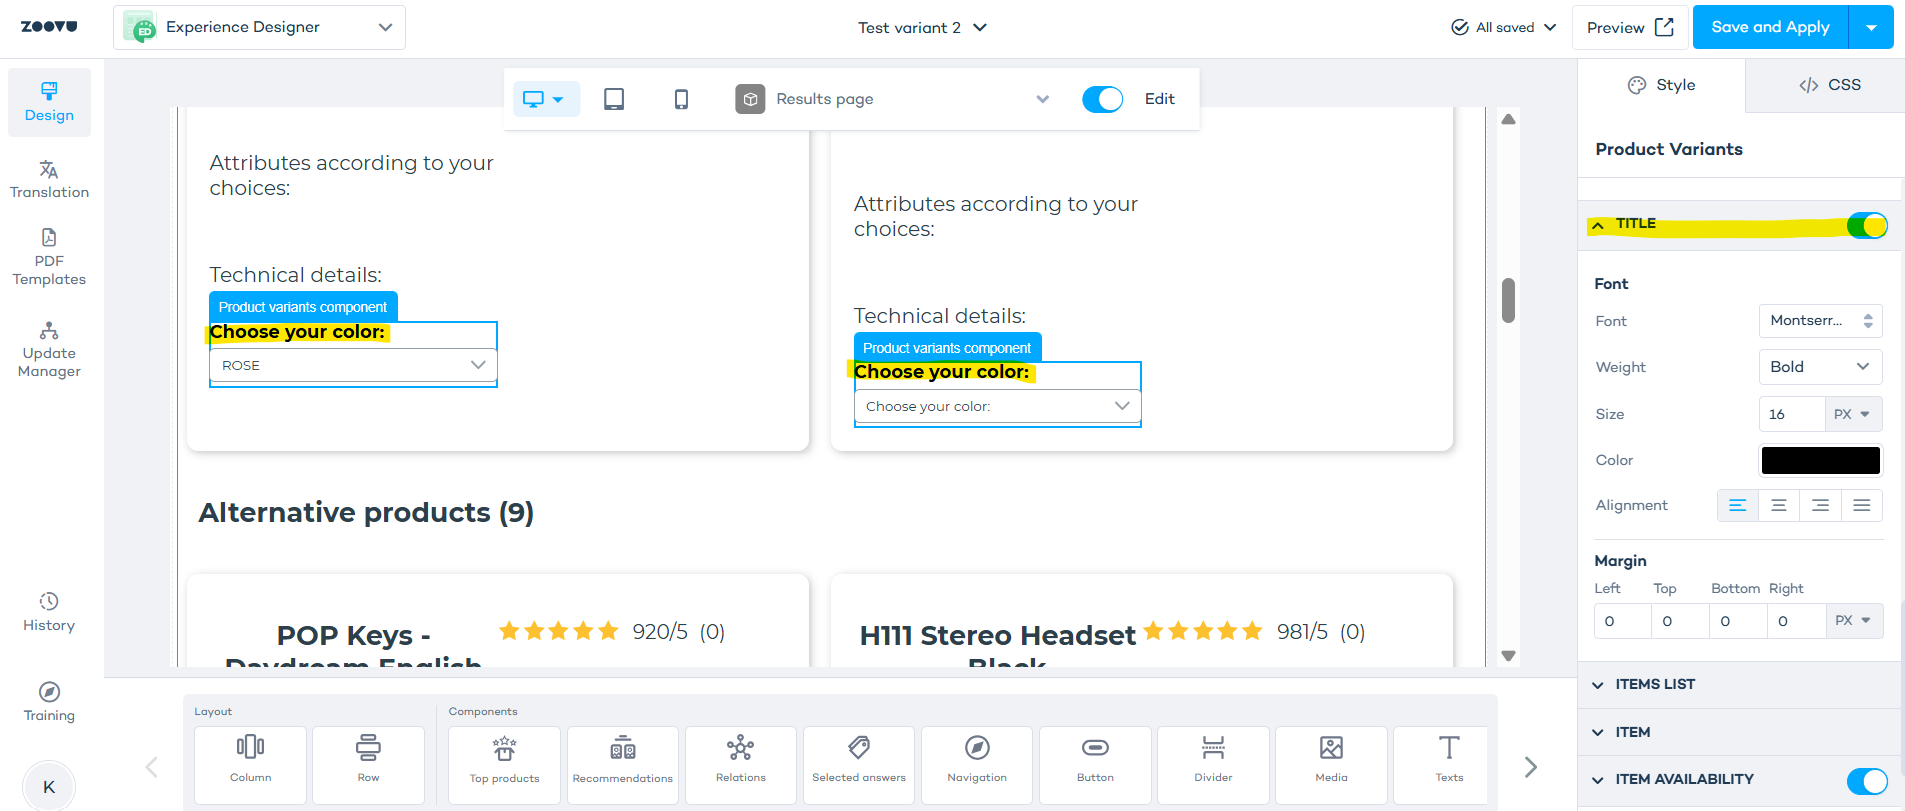Viewport: 1905px width, 811px height.
Task: Toggle off ITEM AVAILABILITY switch
Action: tap(1866, 780)
